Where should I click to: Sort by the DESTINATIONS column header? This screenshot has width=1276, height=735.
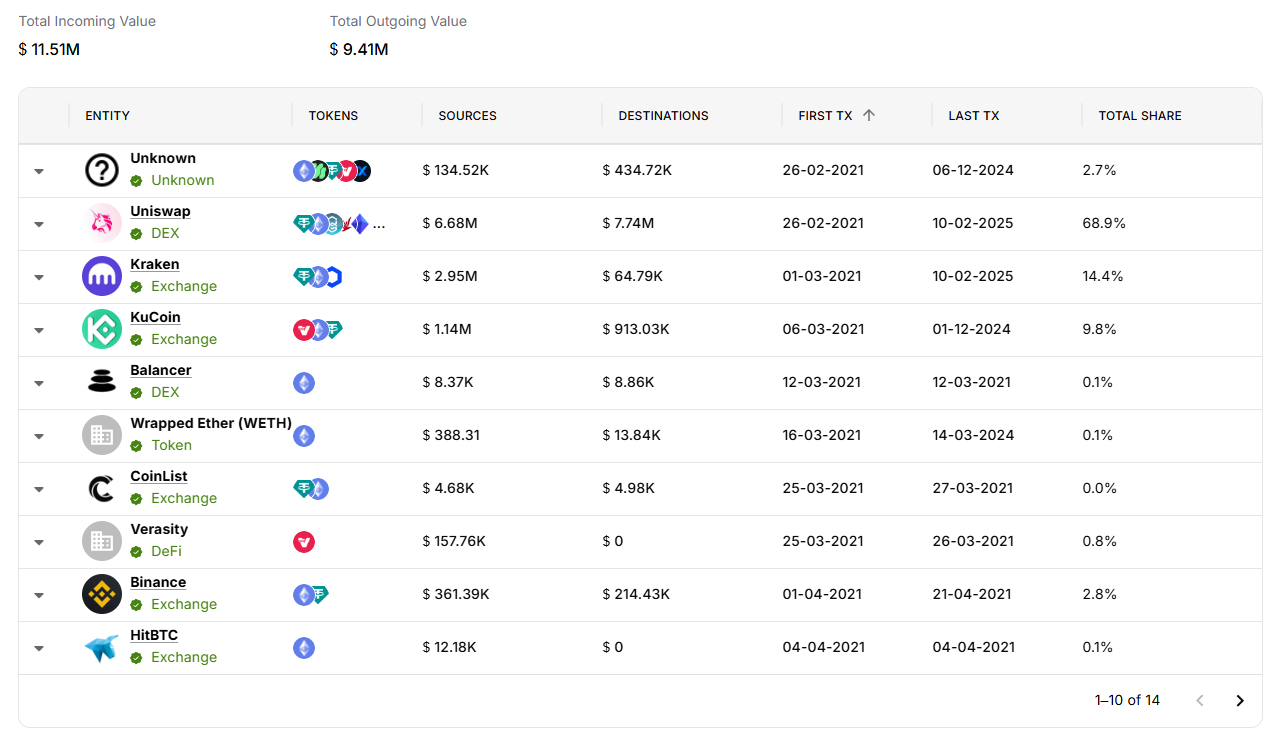(663, 116)
